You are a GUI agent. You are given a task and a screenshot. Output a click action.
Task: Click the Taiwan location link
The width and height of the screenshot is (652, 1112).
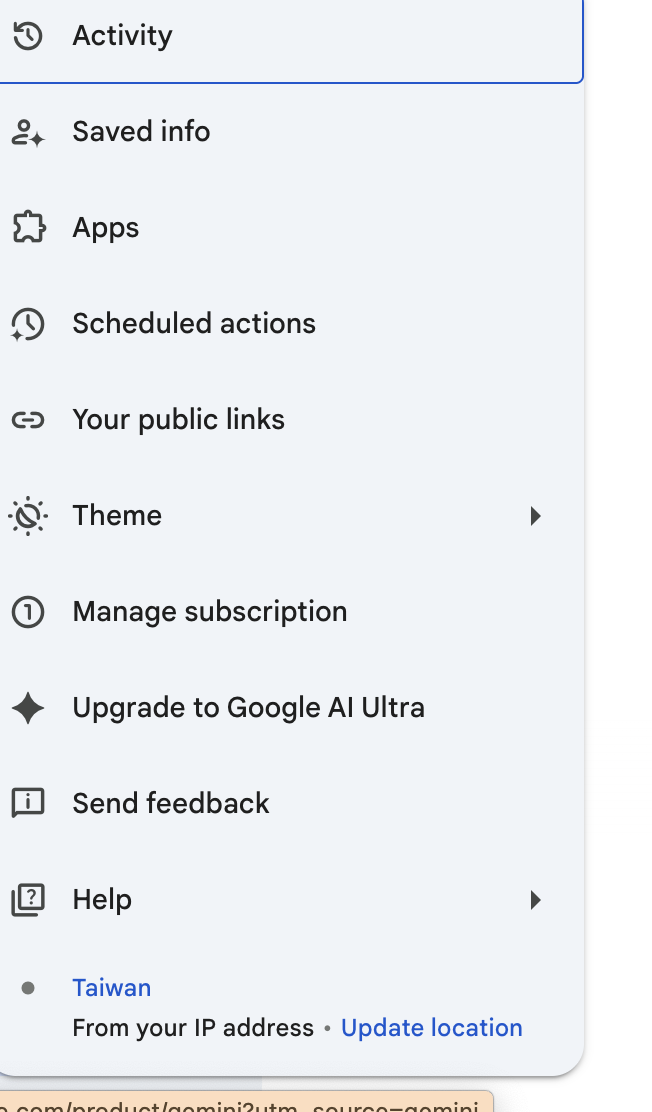tap(111, 988)
